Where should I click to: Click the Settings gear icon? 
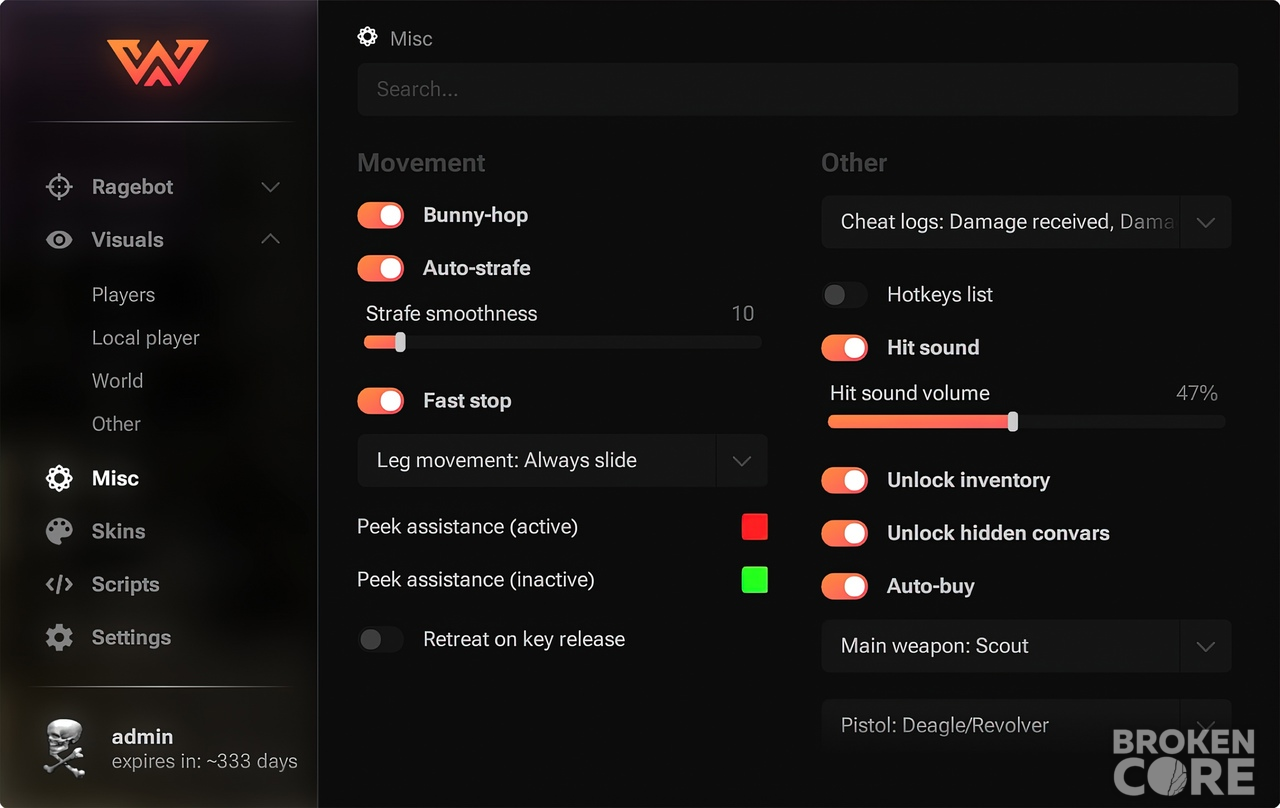coord(59,637)
